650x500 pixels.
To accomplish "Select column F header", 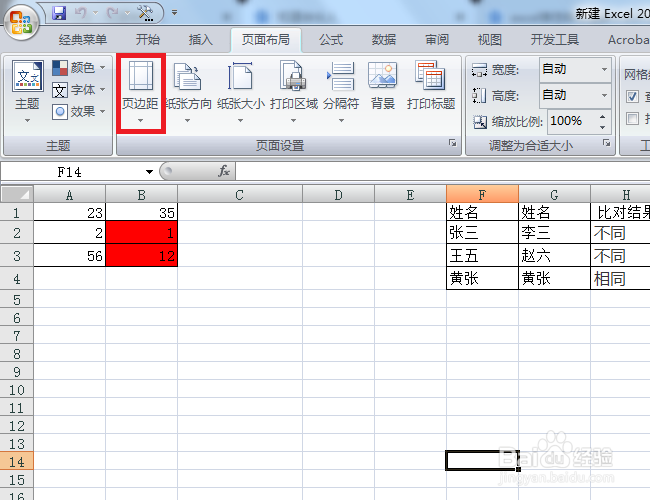I will (x=482, y=194).
